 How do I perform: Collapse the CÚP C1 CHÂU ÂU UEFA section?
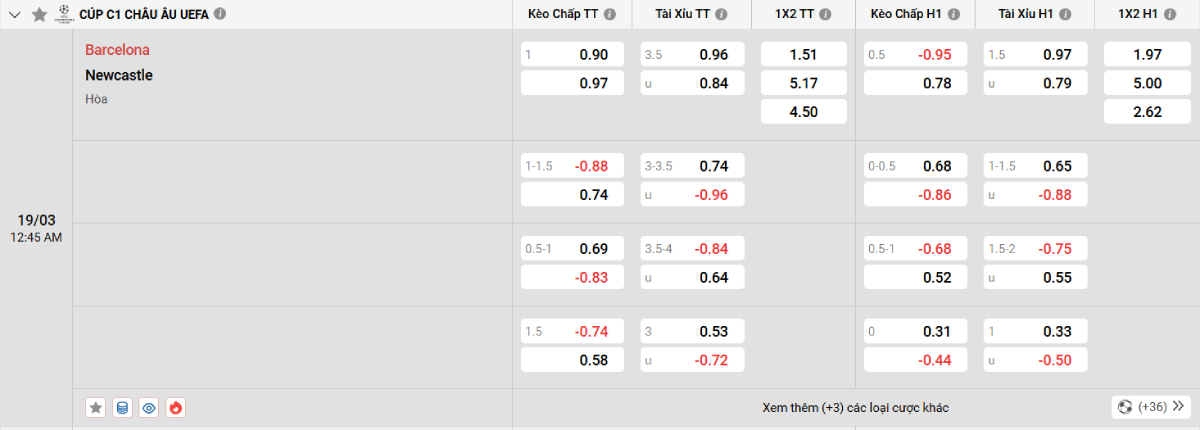click(x=15, y=15)
